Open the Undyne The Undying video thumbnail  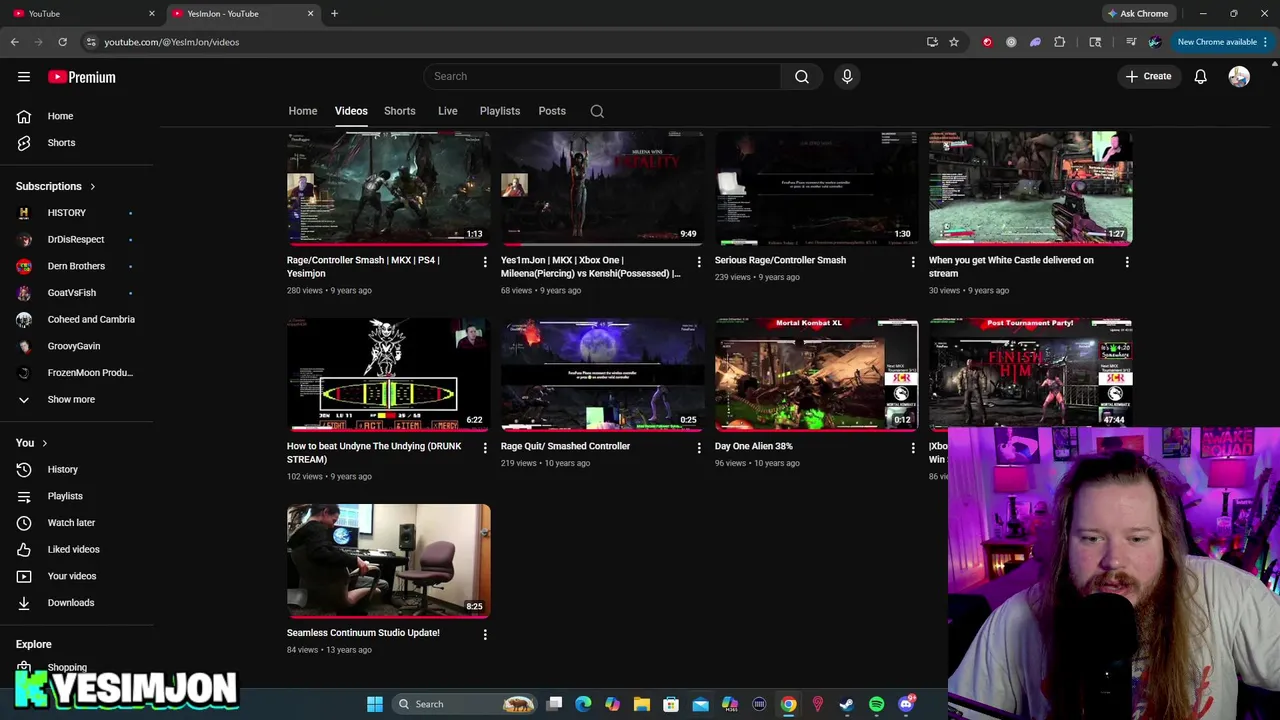(389, 375)
